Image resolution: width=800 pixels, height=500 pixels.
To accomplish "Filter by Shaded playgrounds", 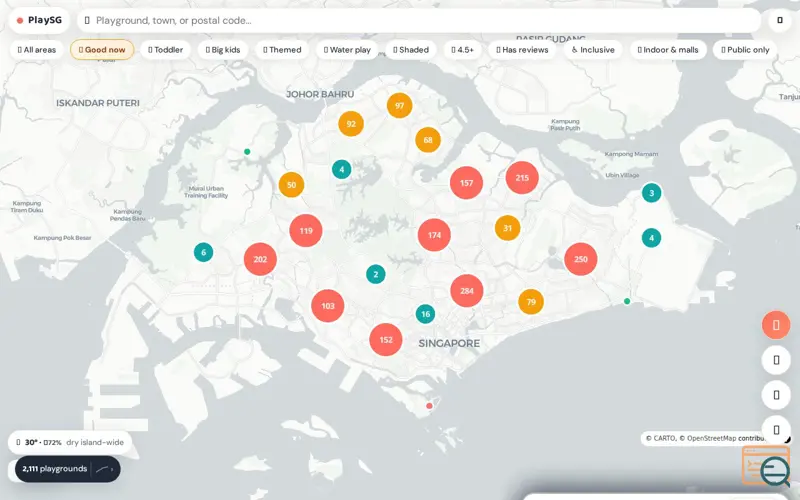I will click(411, 50).
